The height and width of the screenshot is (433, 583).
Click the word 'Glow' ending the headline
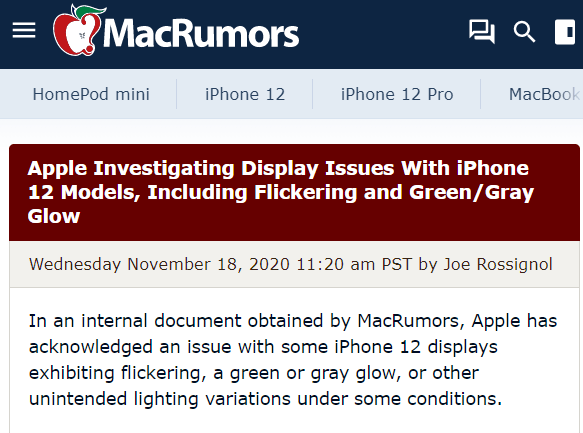pyautogui.click(x=54, y=216)
